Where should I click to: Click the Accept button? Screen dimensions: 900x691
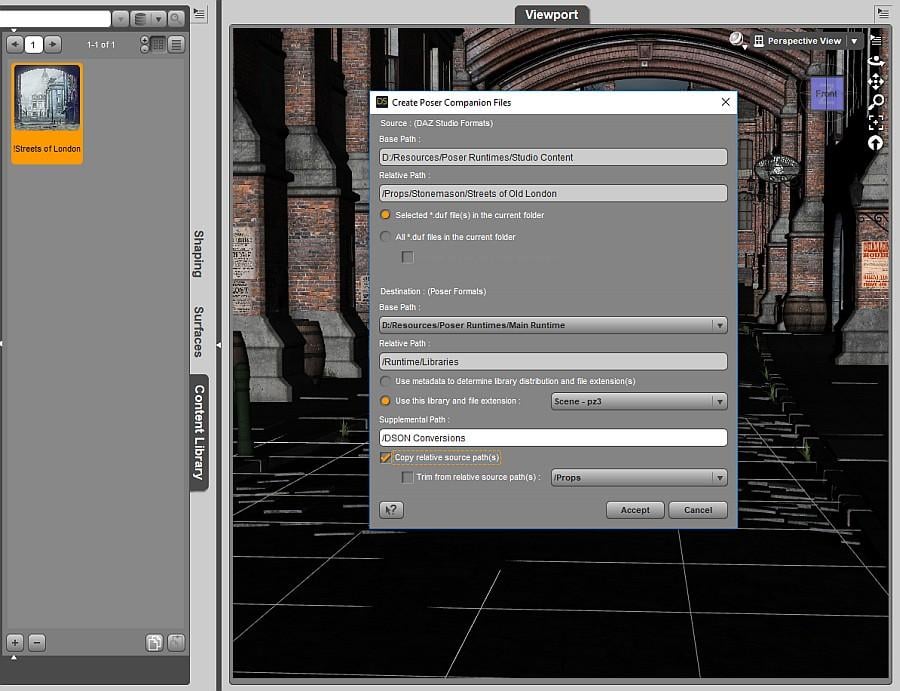click(635, 510)
